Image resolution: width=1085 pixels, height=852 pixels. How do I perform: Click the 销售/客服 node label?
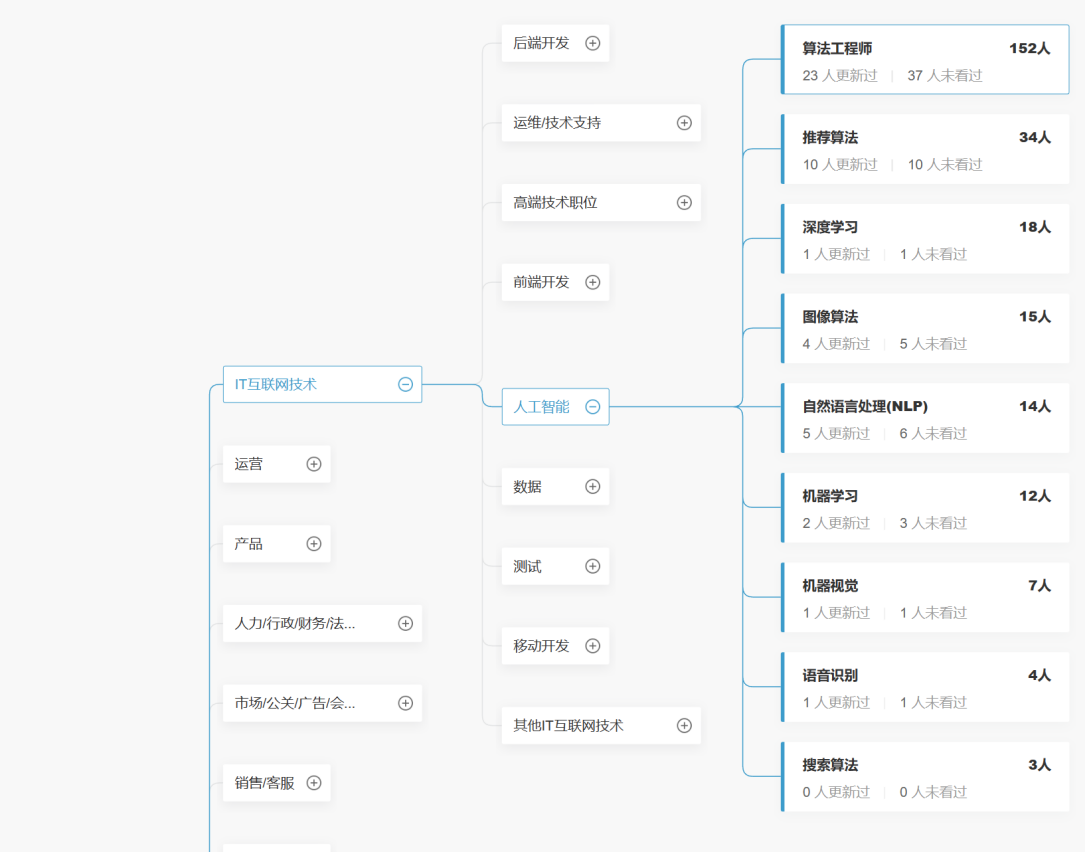point(265,783)
